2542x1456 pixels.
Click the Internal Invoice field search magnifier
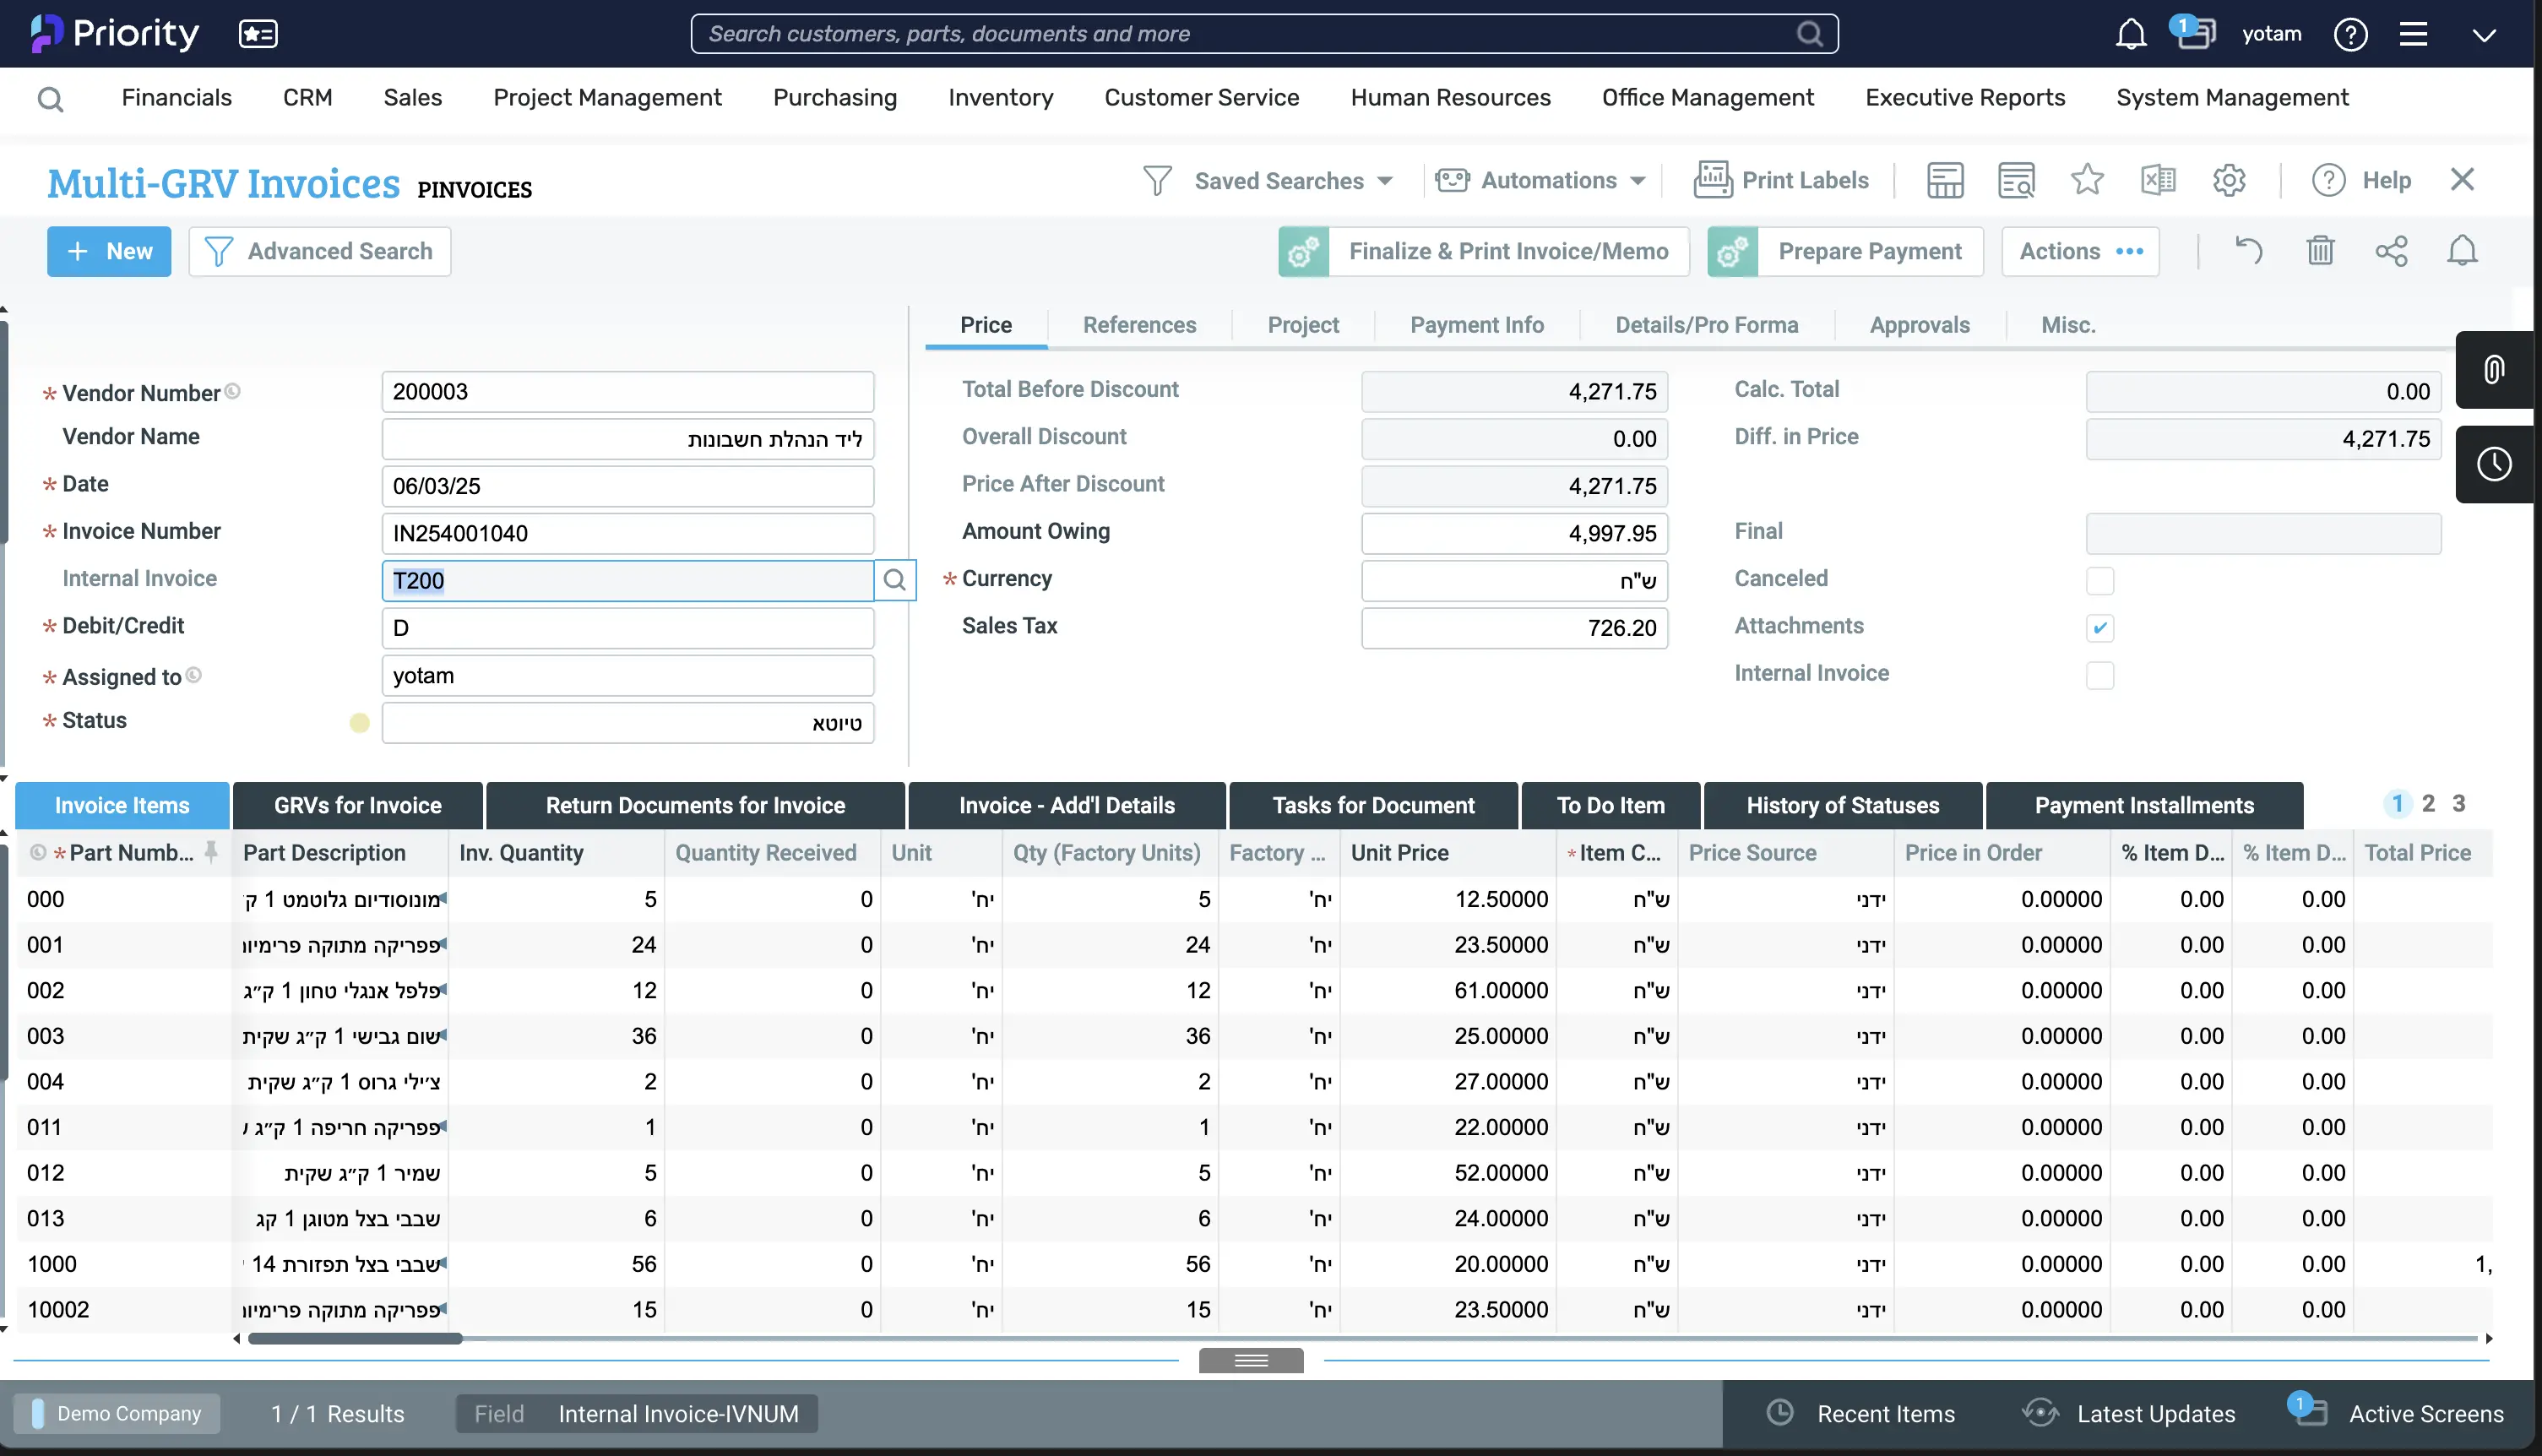pyautogui.click(x=895, y=580)
